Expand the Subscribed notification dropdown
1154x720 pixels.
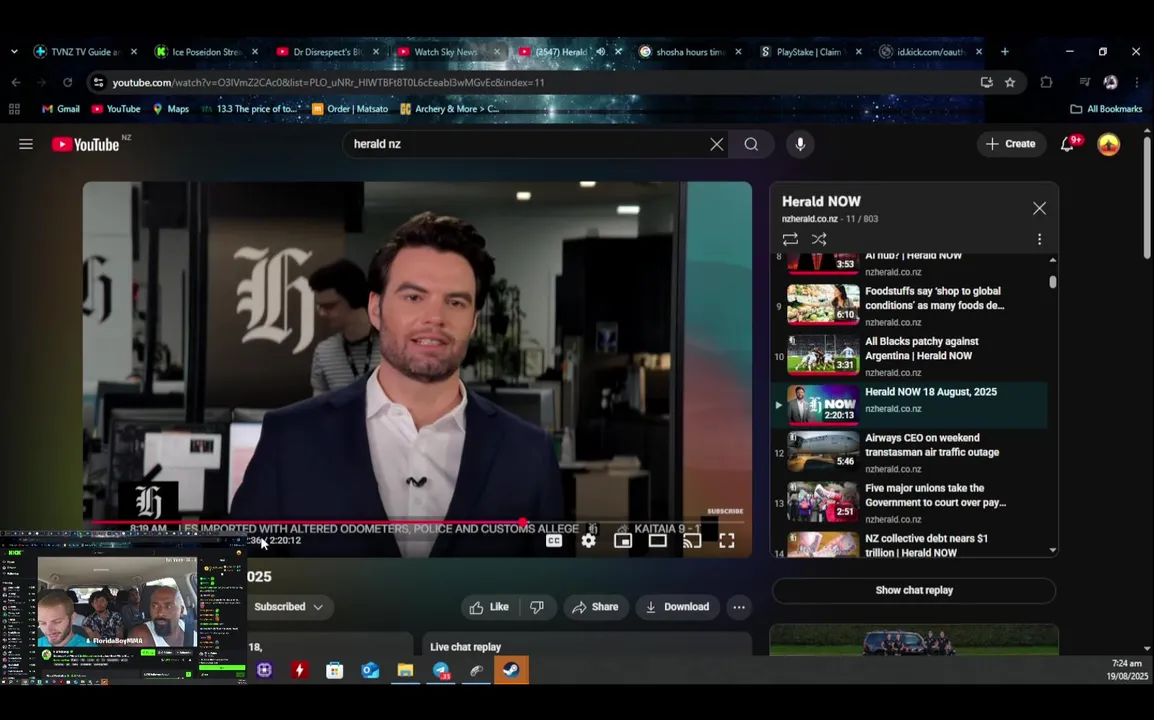click(x=288, y=607)
